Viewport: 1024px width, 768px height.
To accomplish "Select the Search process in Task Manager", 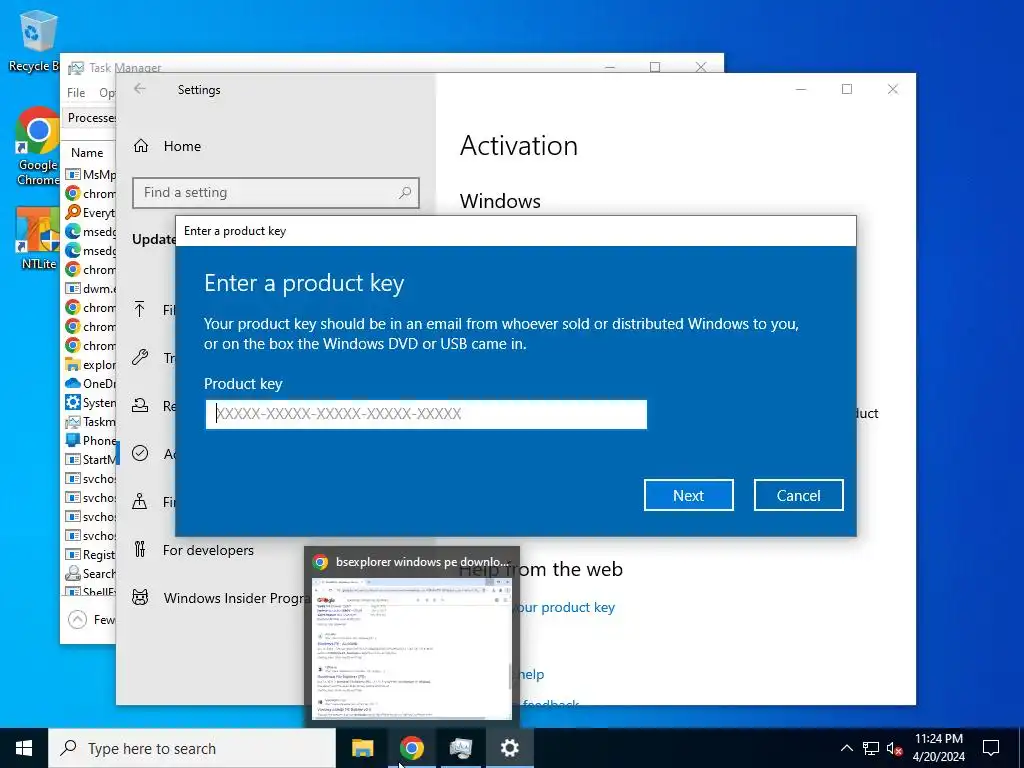I will tap(90, 573).
